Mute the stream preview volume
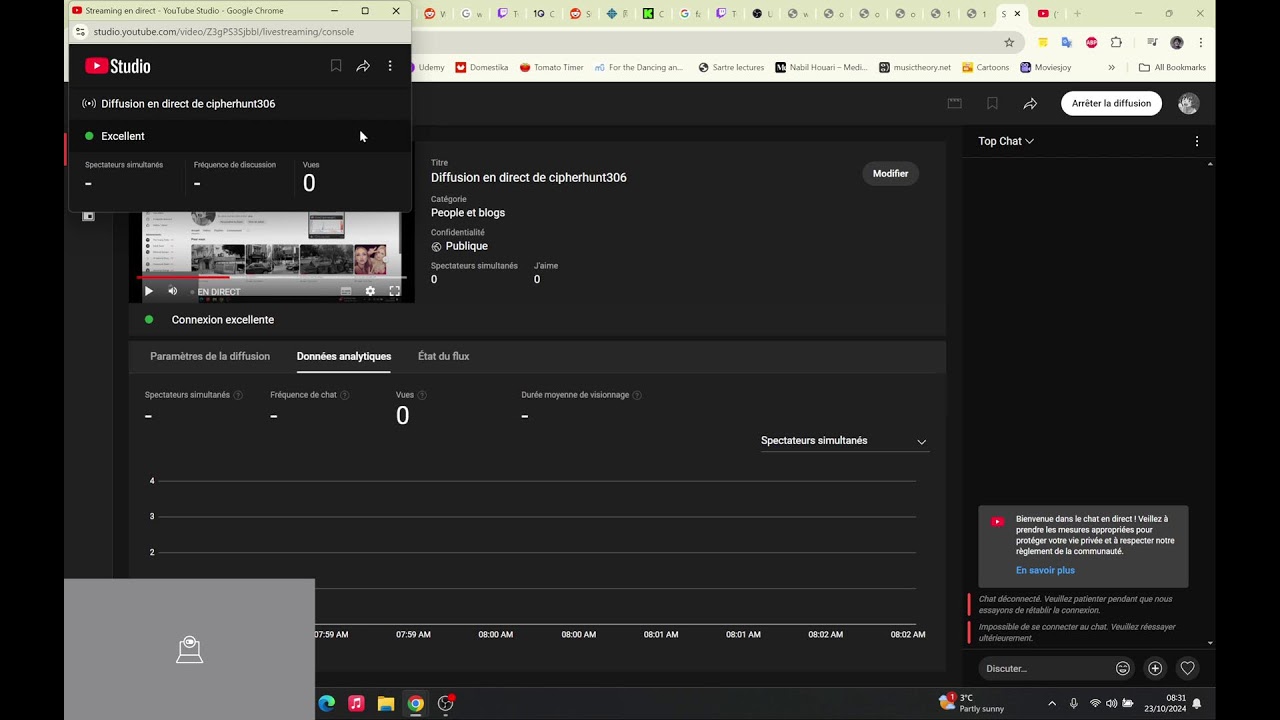The height and width of the screenshot is (720, 1280). 172,291
